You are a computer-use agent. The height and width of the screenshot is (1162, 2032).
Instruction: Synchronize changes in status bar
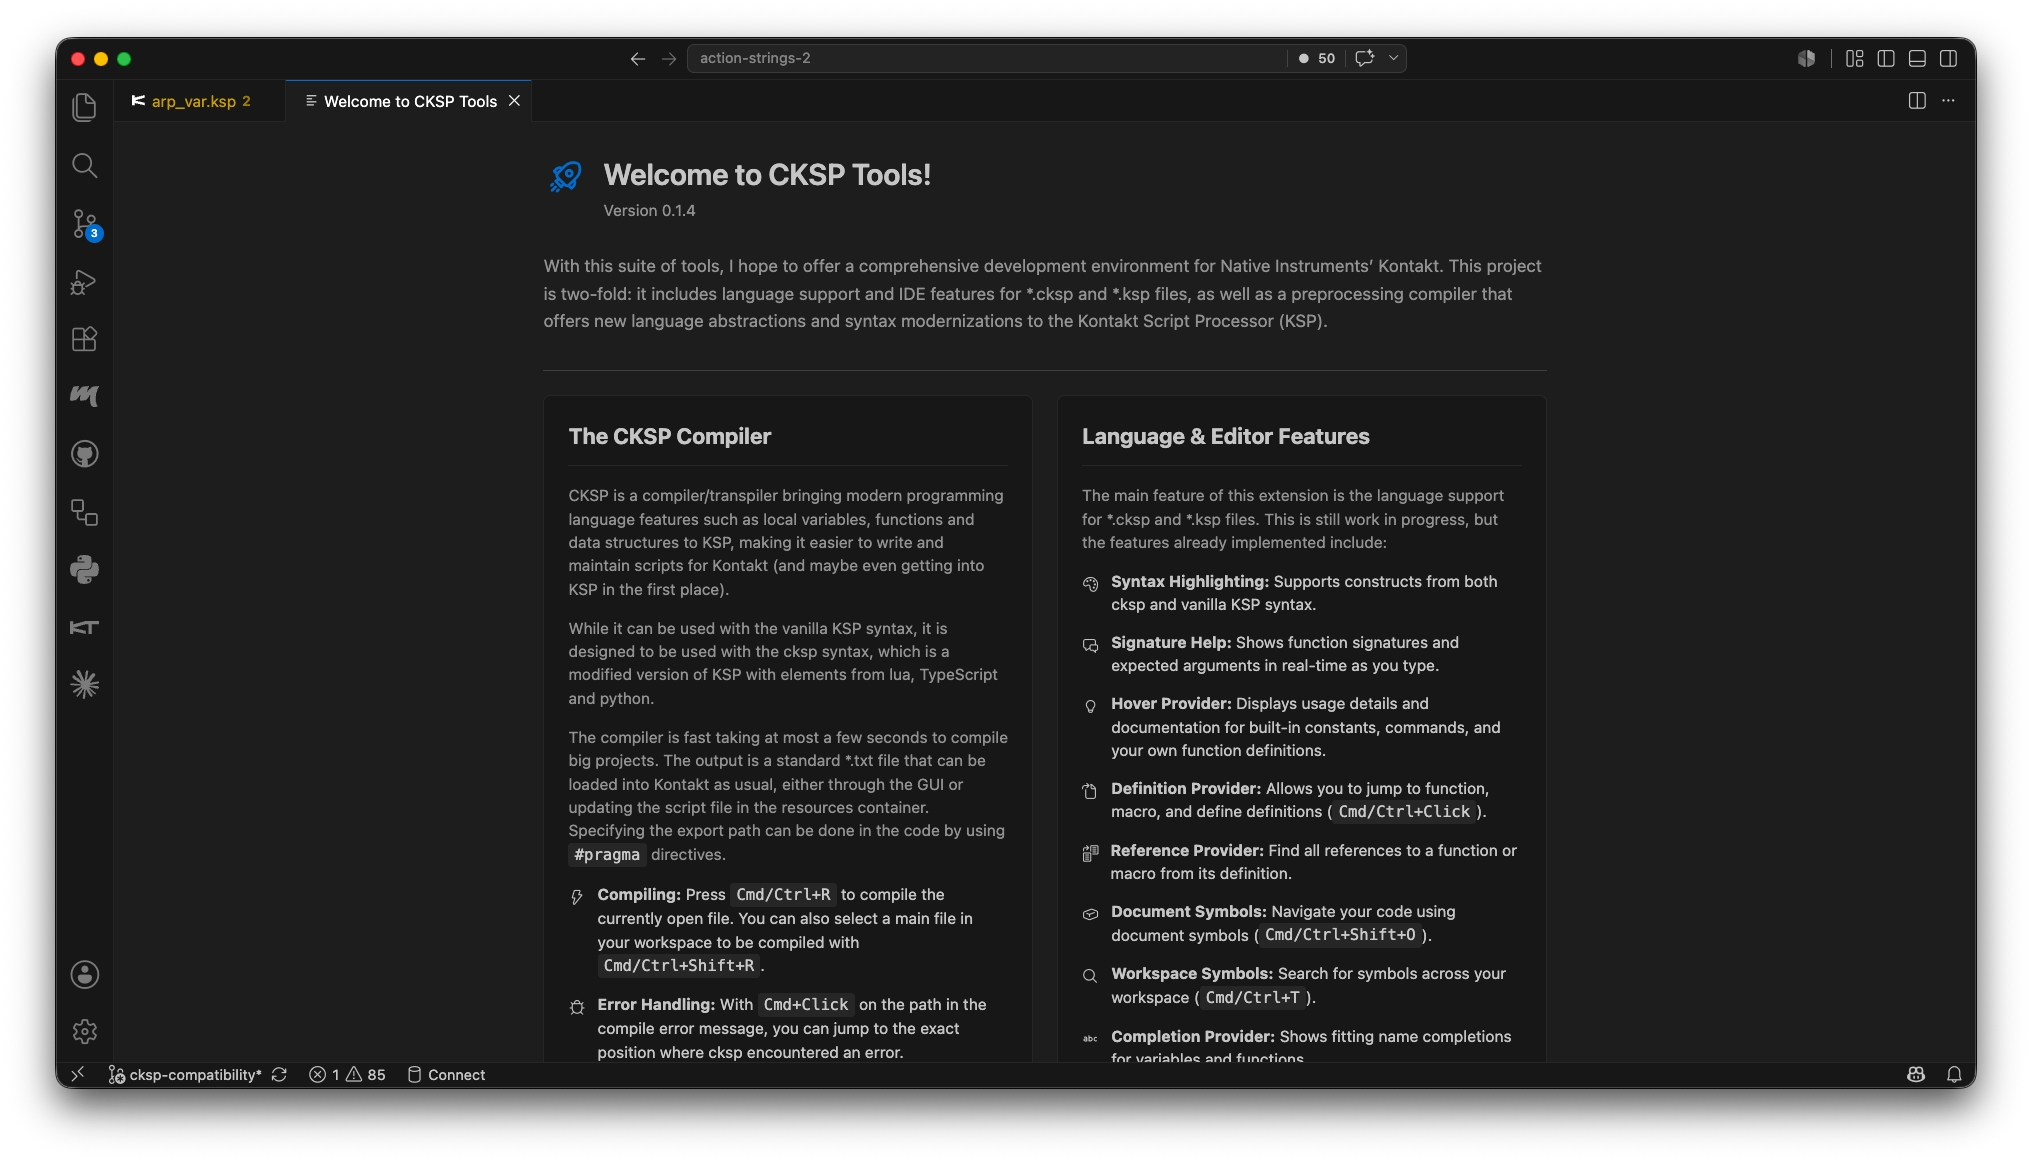coord(279,1075)
